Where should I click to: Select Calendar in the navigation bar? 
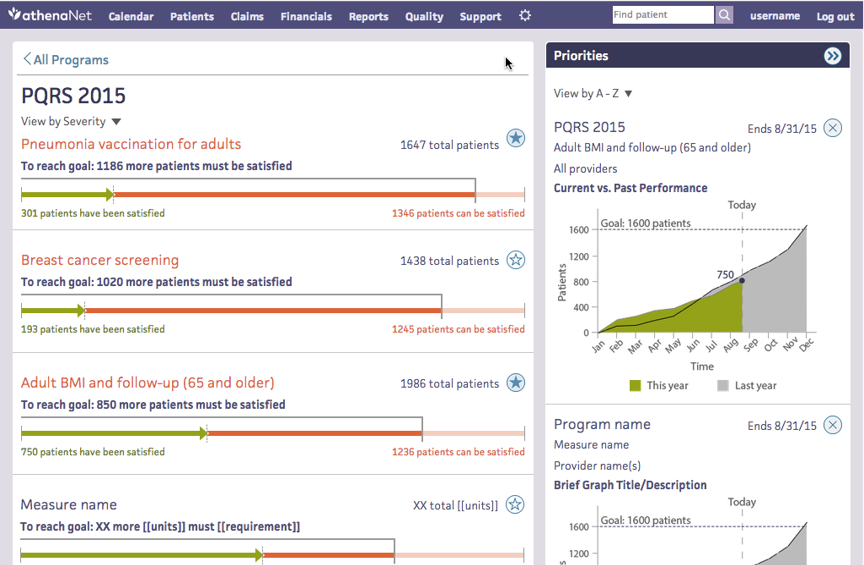click(131, 17)
